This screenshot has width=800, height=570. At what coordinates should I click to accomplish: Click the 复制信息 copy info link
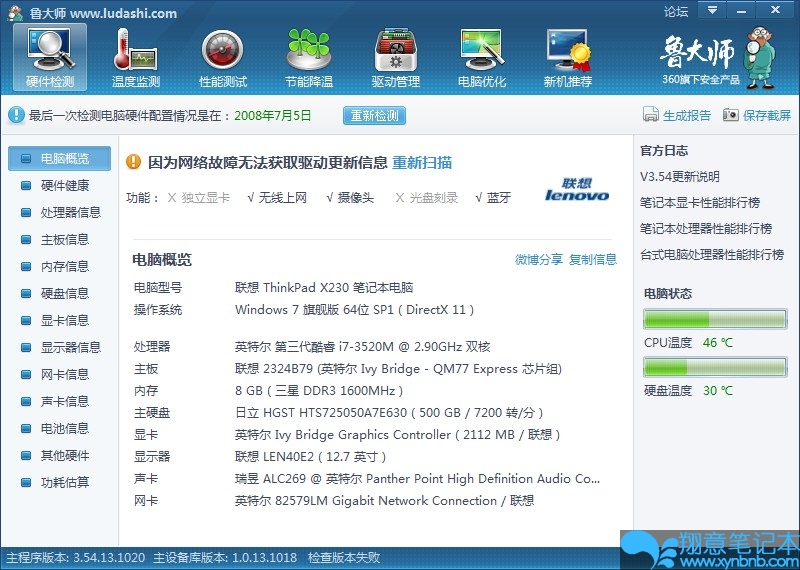pyautogui.click(x=593, y=259)
